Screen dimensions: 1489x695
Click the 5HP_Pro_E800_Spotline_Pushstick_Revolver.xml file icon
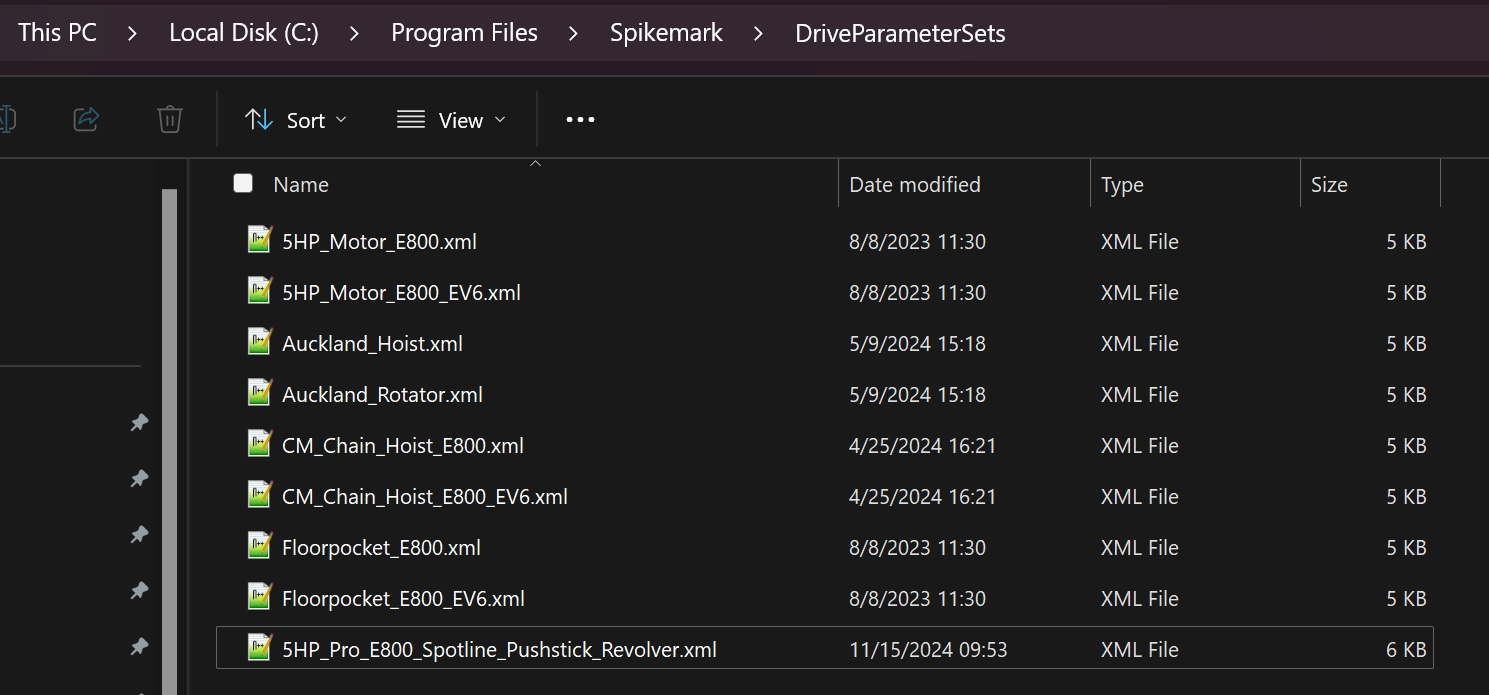pyautogui.click(x=260, y=649)
